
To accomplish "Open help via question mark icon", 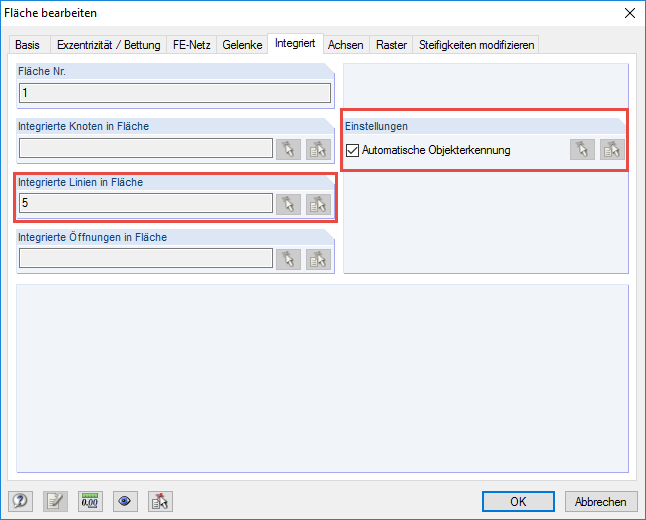I will tap(20, 501).
